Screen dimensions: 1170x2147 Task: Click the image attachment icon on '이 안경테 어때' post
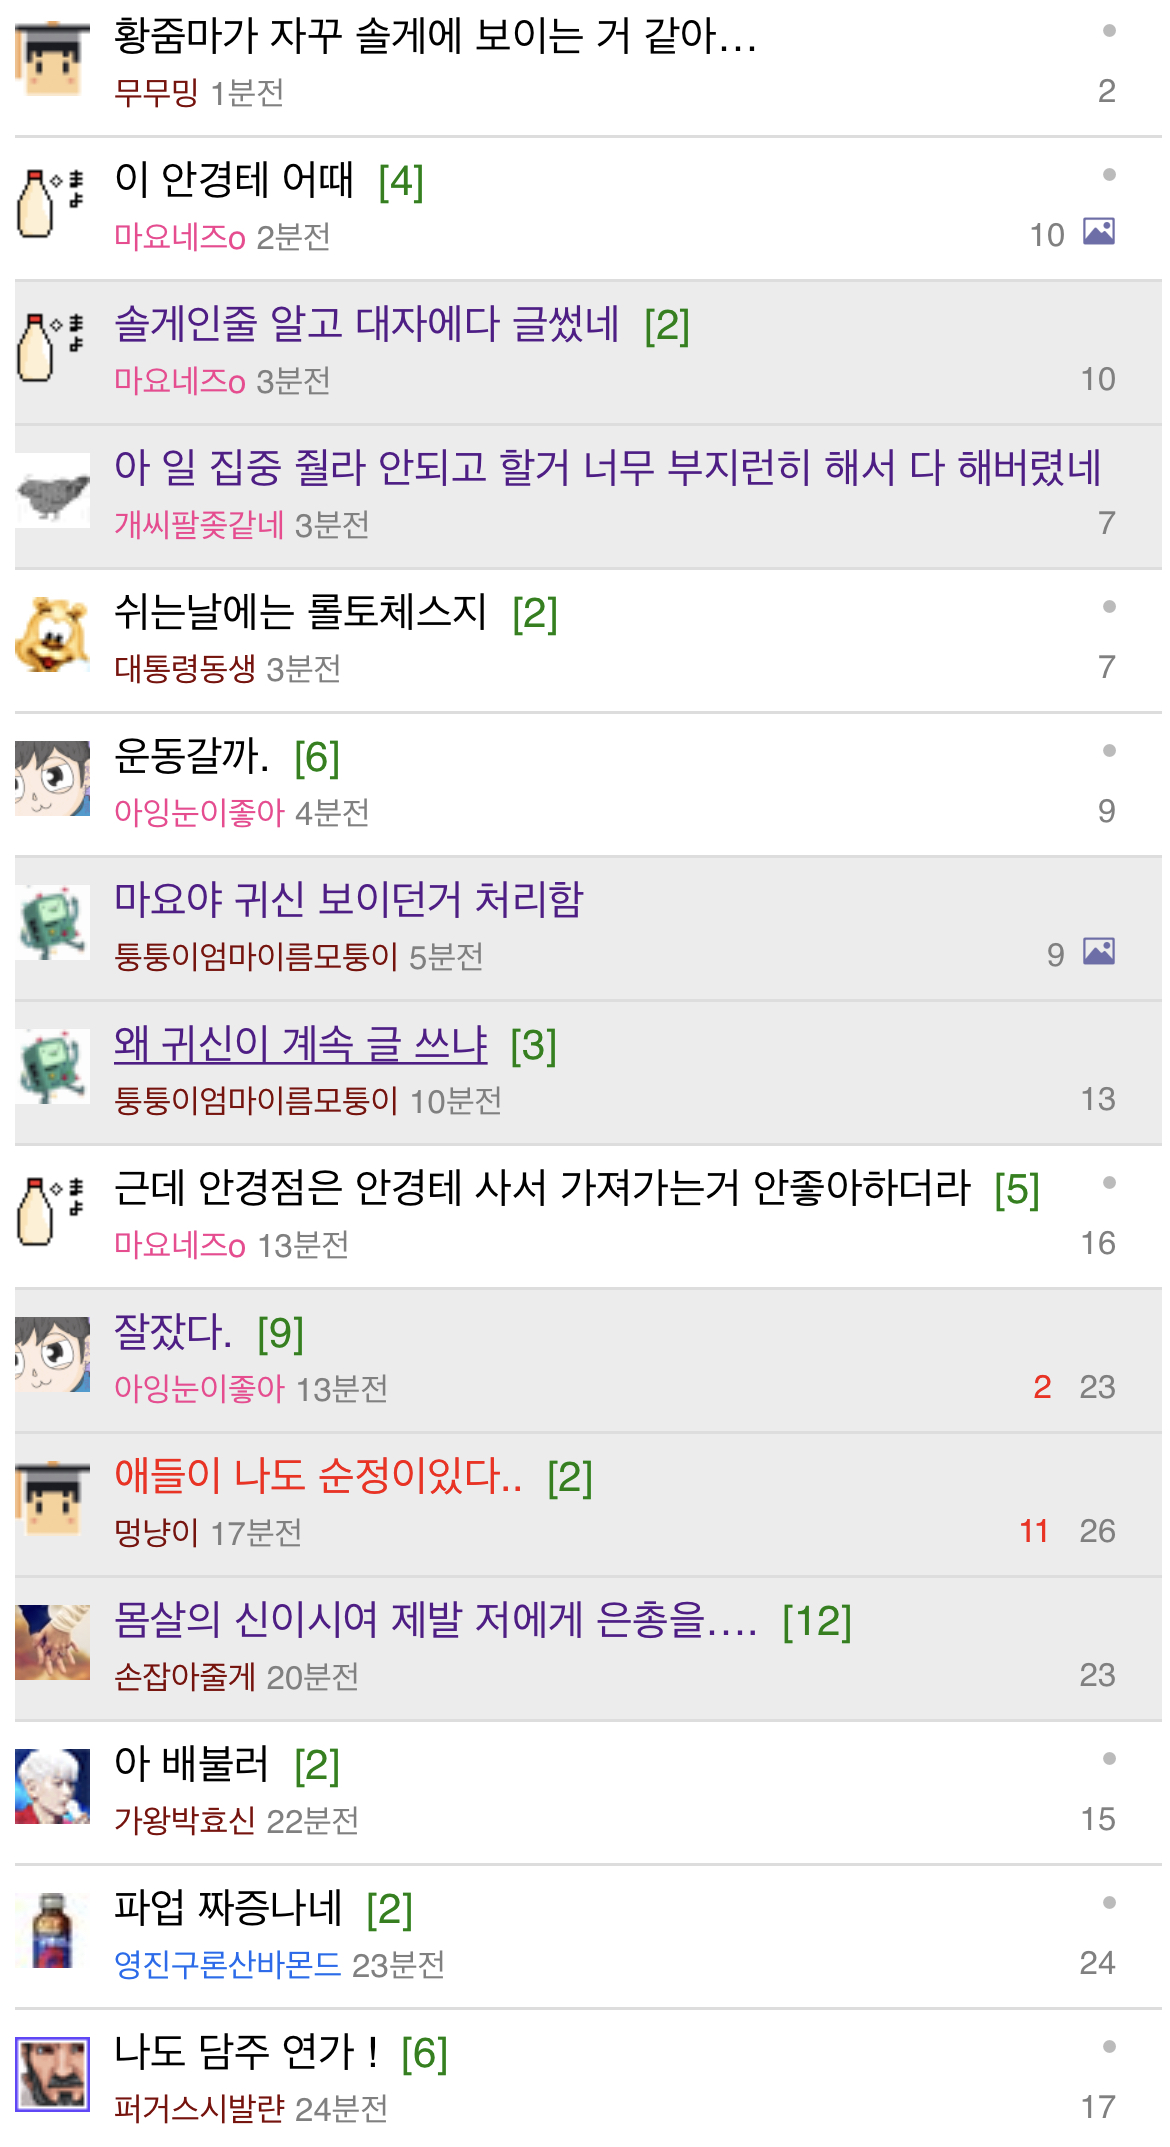1099,232
